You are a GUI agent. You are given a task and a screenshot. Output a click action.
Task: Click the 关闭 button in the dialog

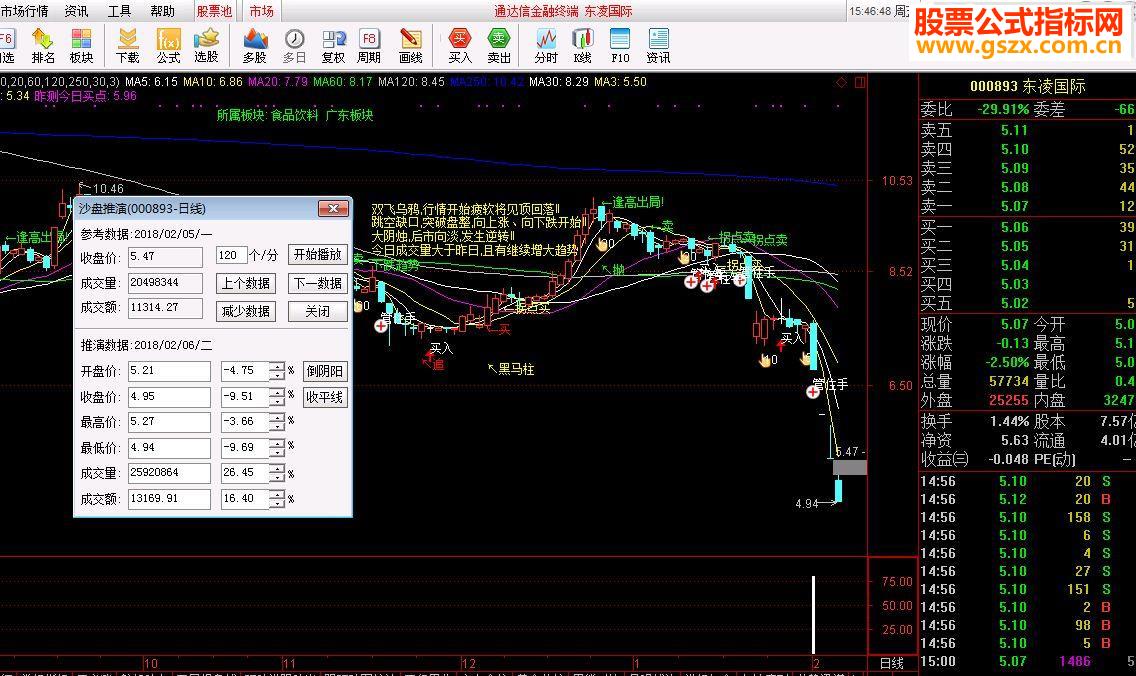pos(317,312)
